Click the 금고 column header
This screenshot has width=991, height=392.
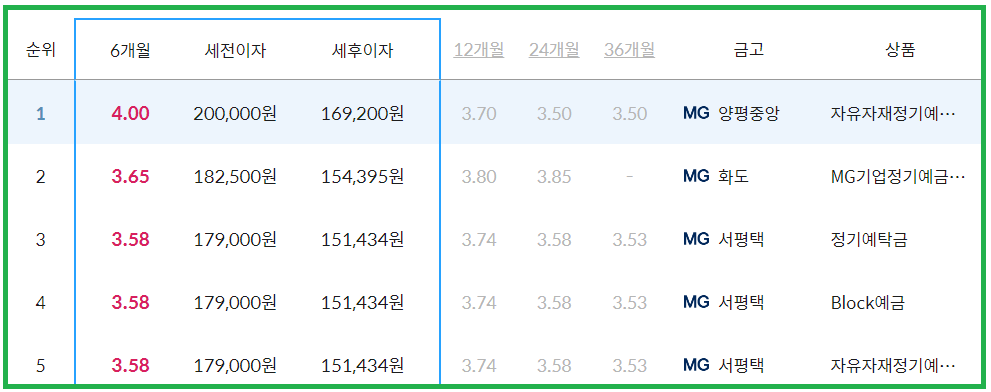tap(749, 51)
